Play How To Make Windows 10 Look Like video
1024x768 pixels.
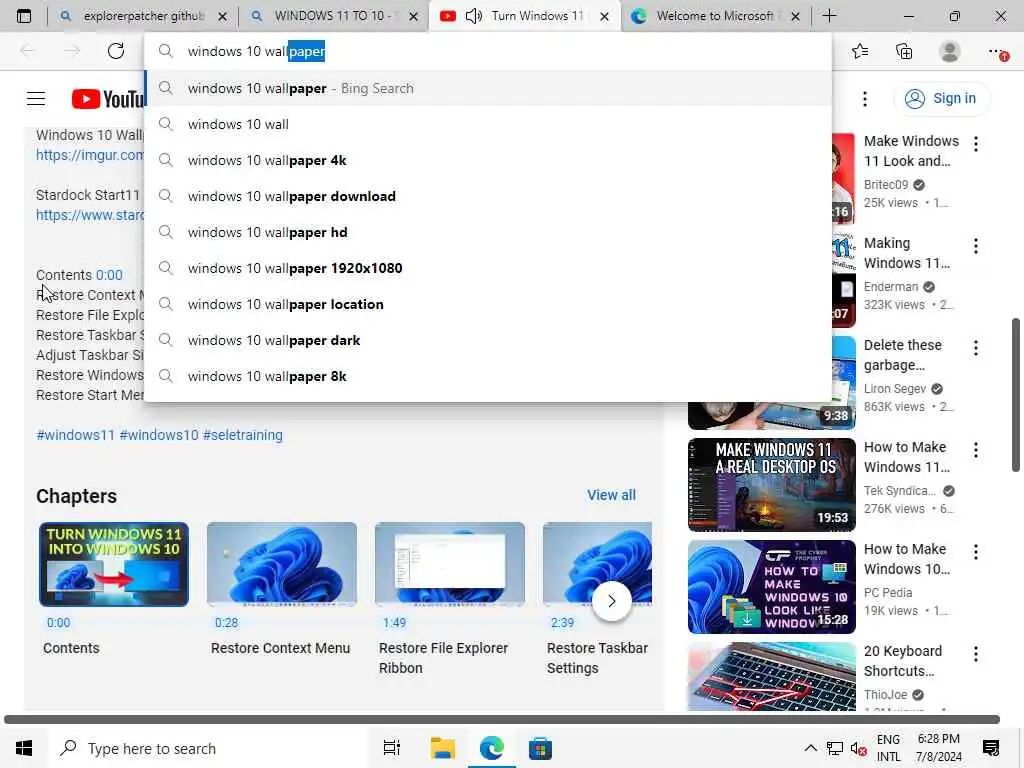pos(771,586)
